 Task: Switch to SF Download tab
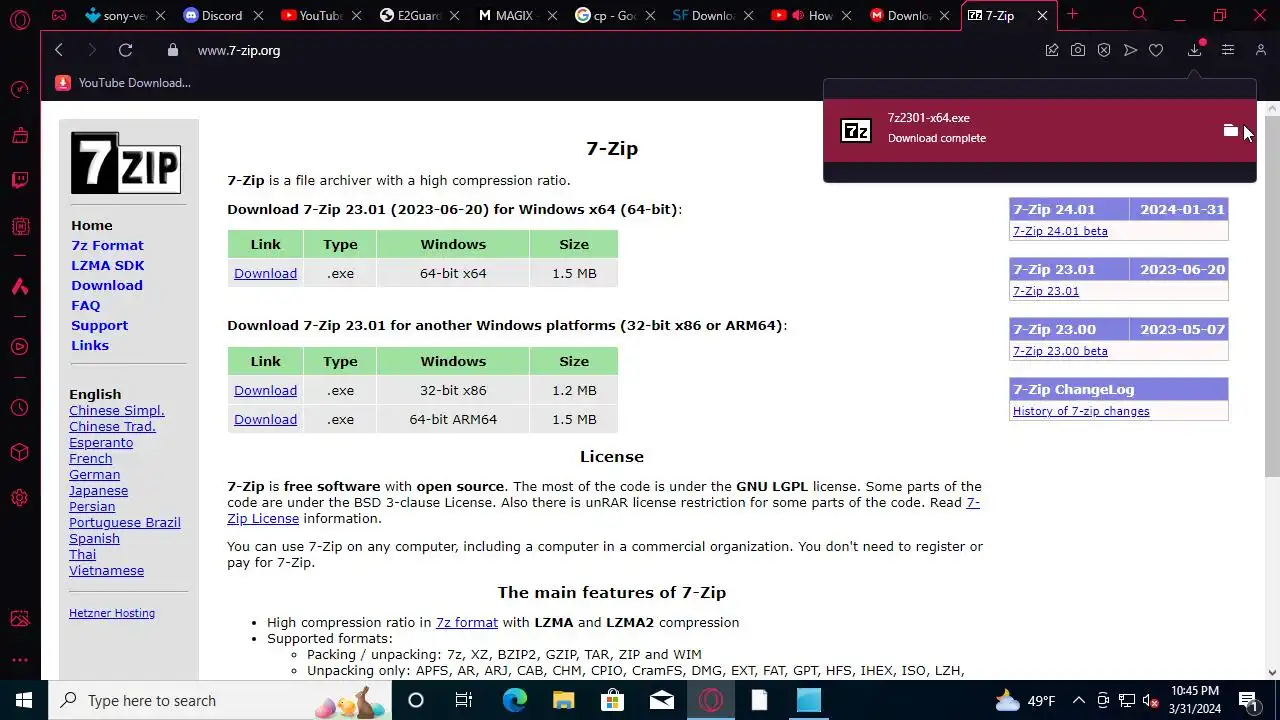coord(712,15)
